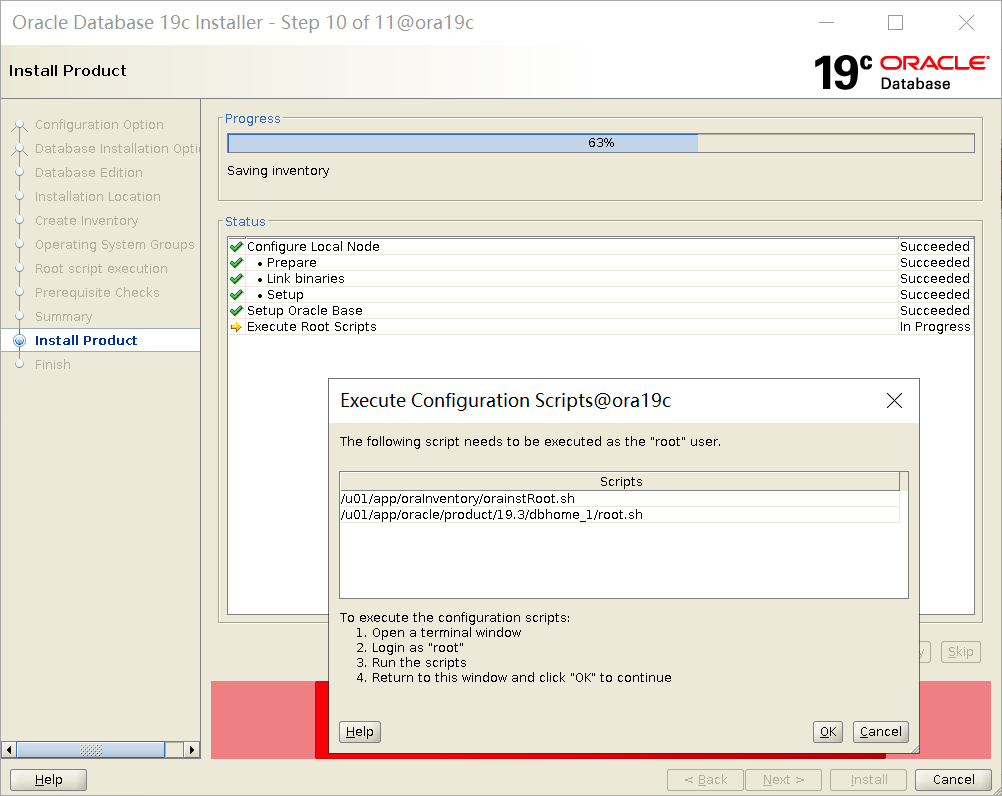Image resolution: width=1002 pixels, height=796 pixels.
Task: Click green check next to Prepare
Action: point(236,263)
